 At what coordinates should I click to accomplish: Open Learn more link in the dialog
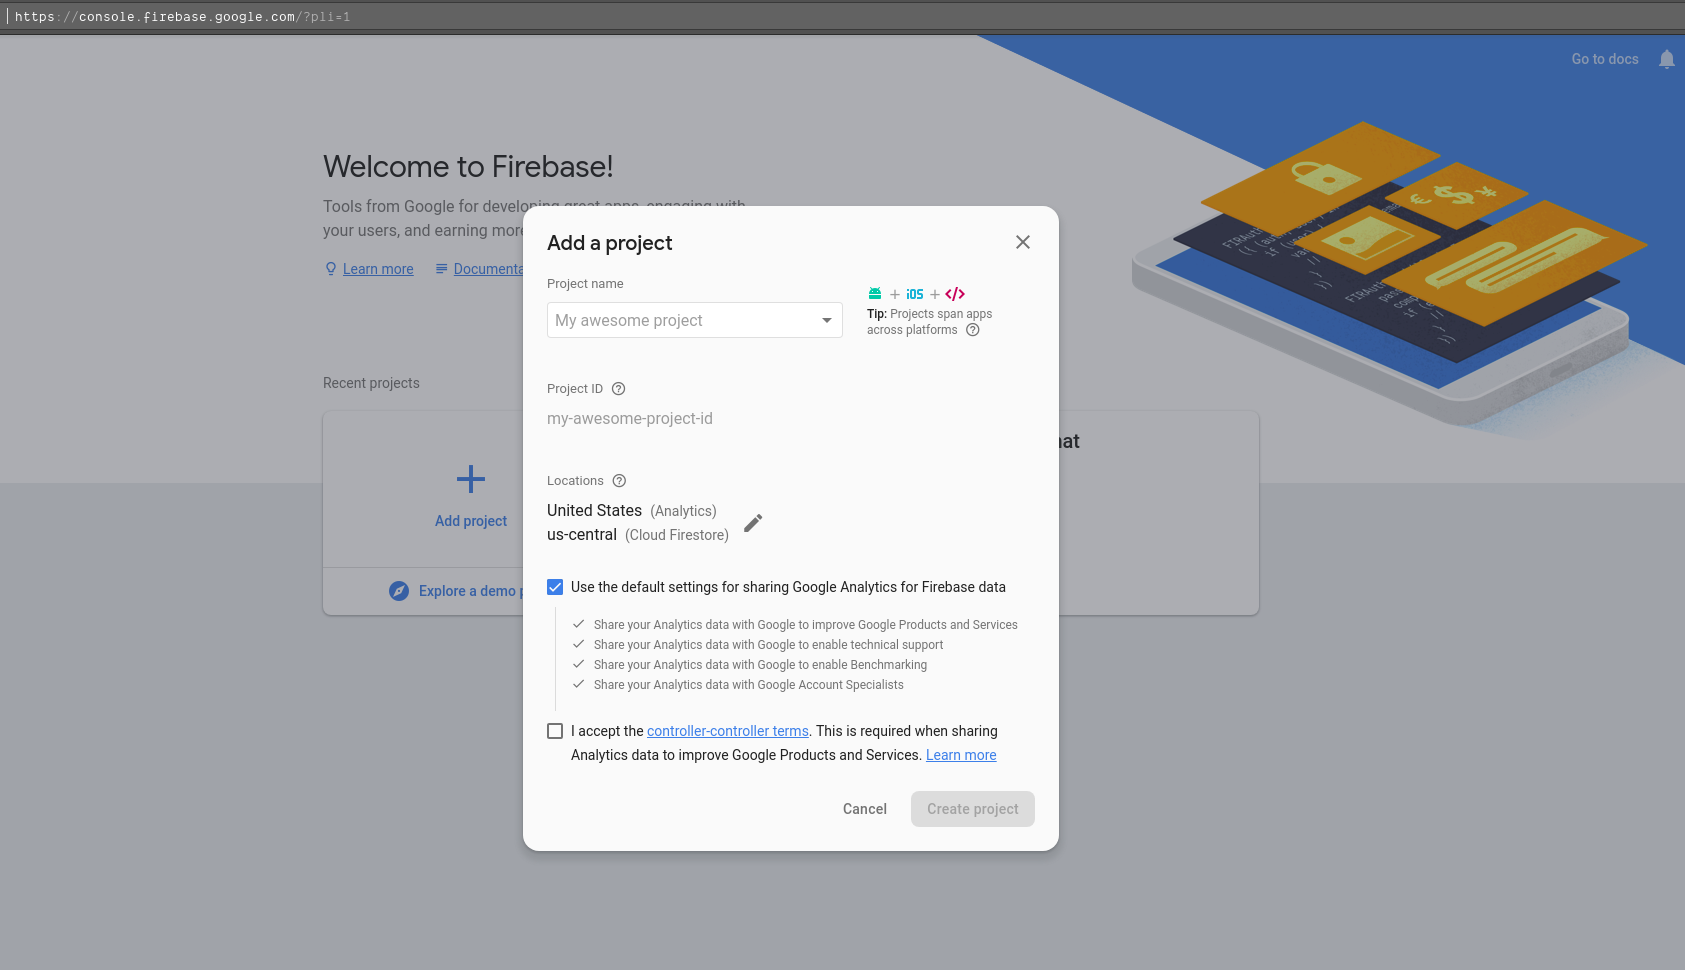961,755
